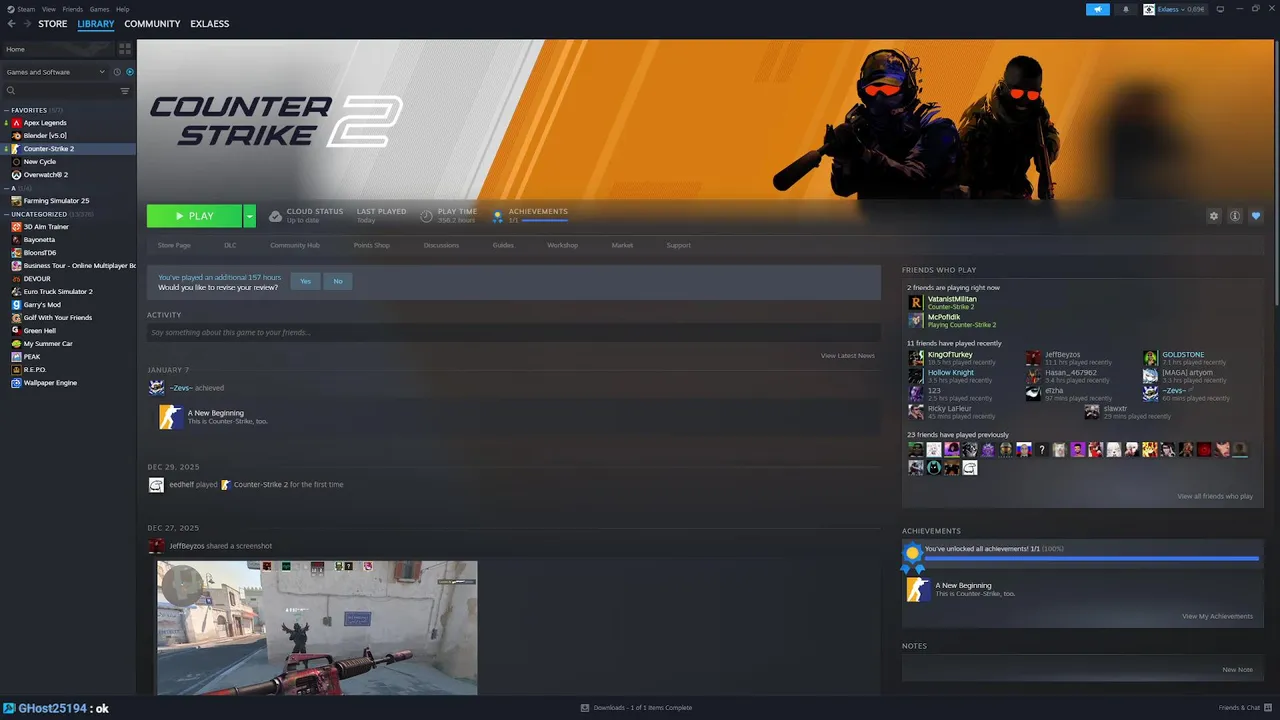Open the Store Page tab
The height and width of the screenshot is (720, 1280).
point(174,245)
